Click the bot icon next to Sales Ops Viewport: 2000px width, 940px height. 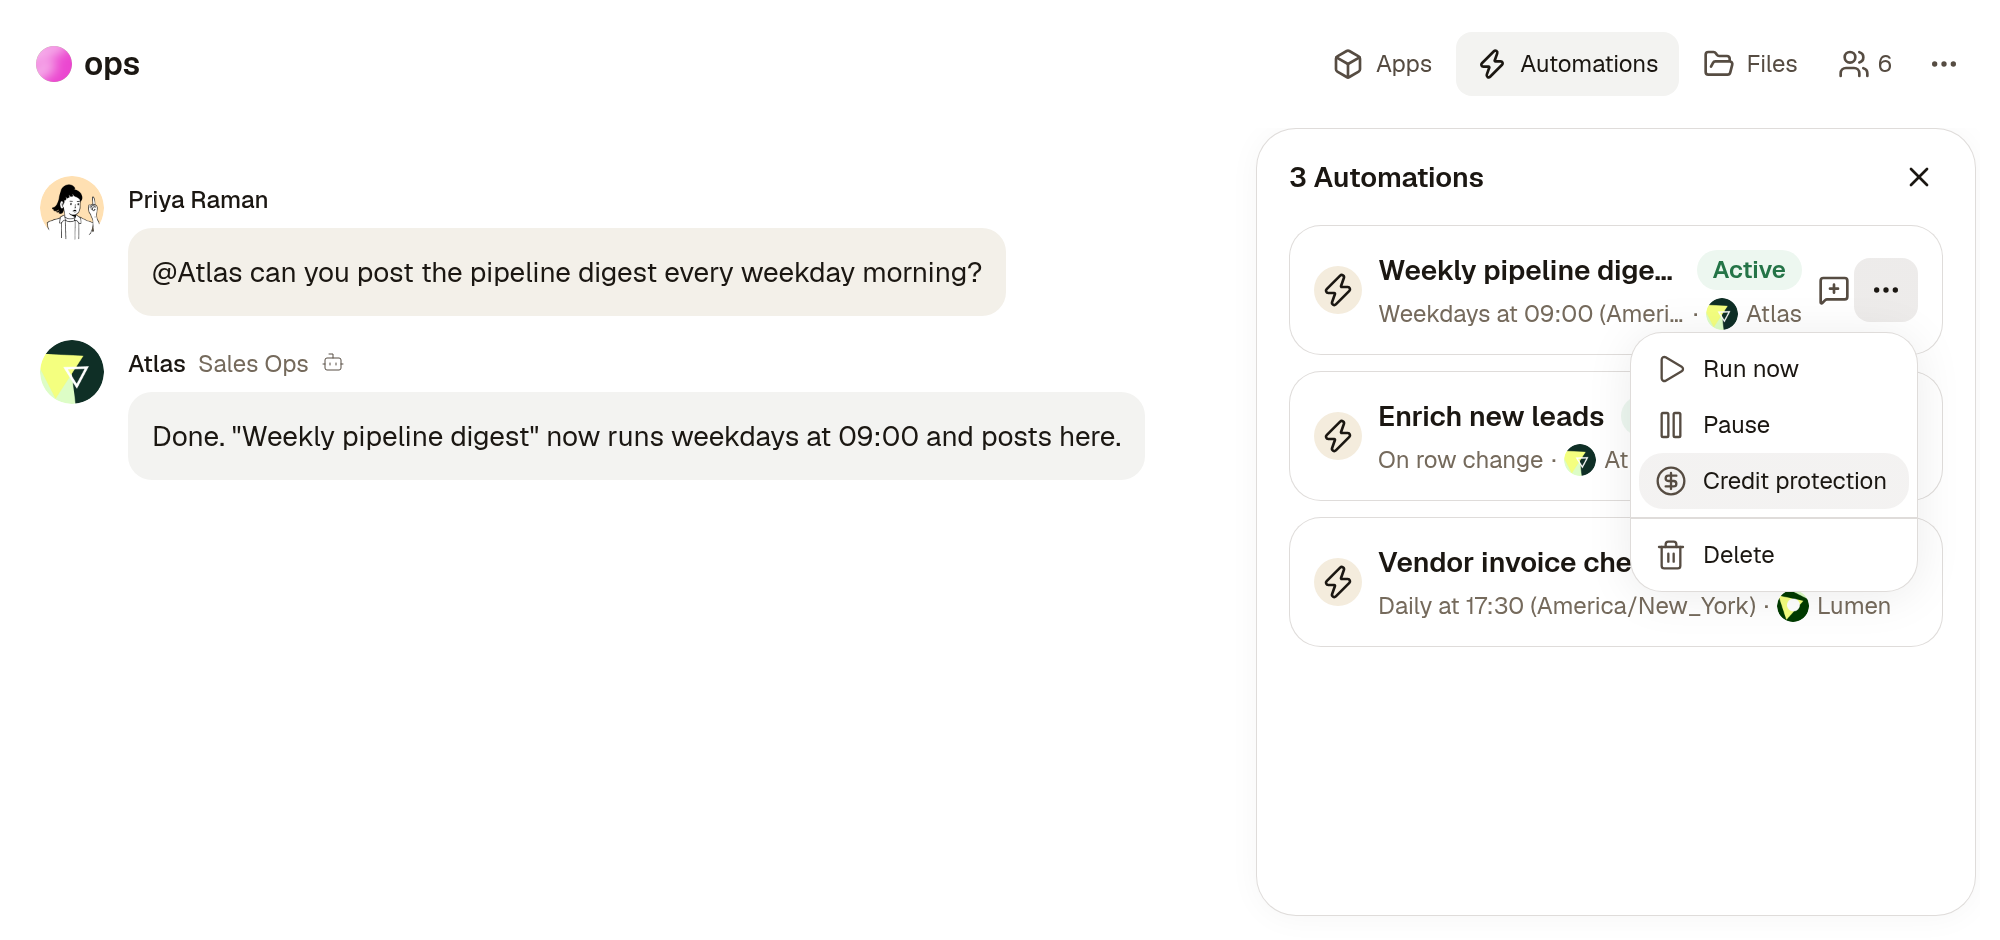333,363
